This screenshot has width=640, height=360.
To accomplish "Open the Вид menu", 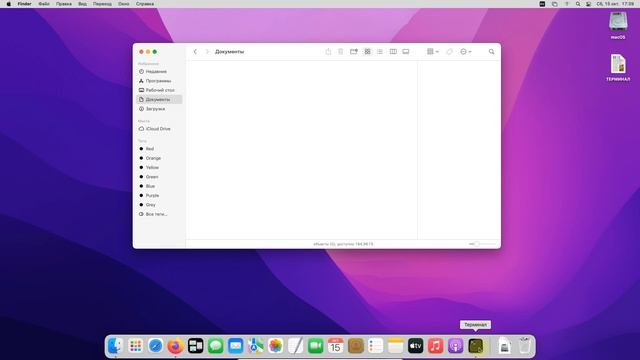I will point(82,4).
